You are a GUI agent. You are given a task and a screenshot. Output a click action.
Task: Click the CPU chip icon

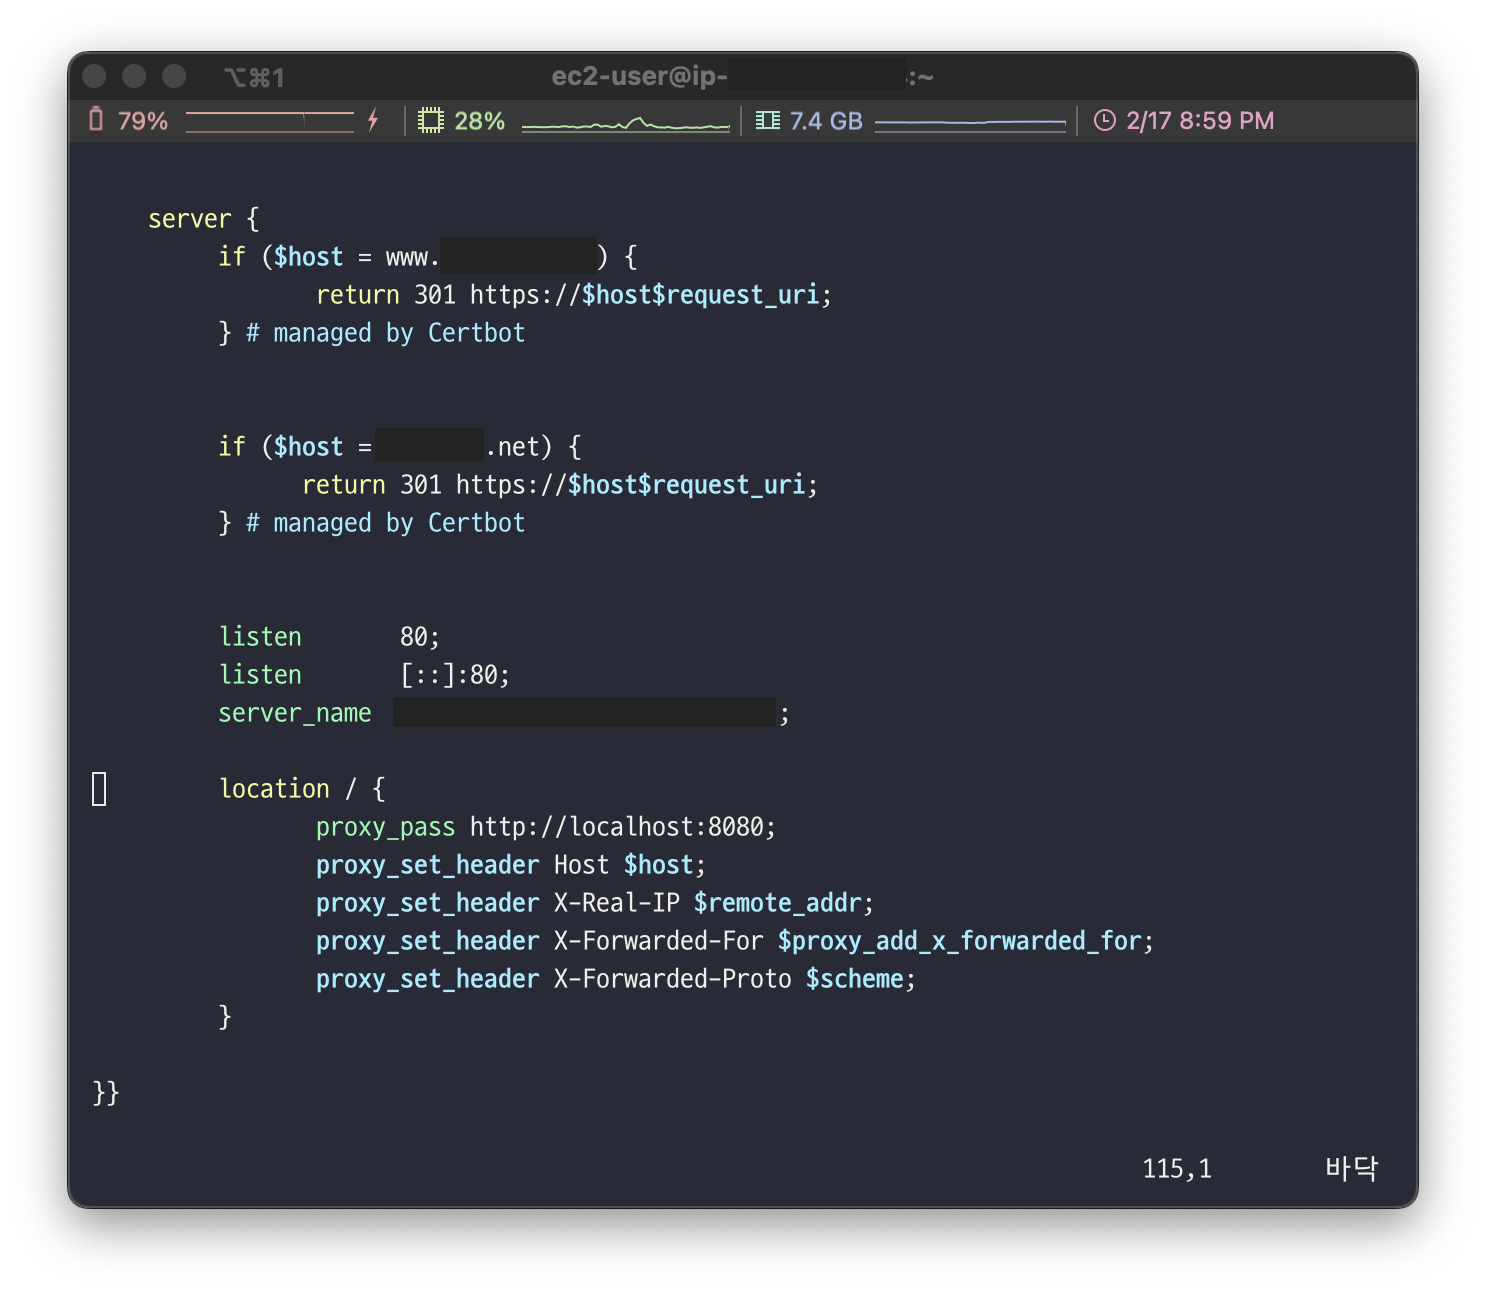(430, 121)
